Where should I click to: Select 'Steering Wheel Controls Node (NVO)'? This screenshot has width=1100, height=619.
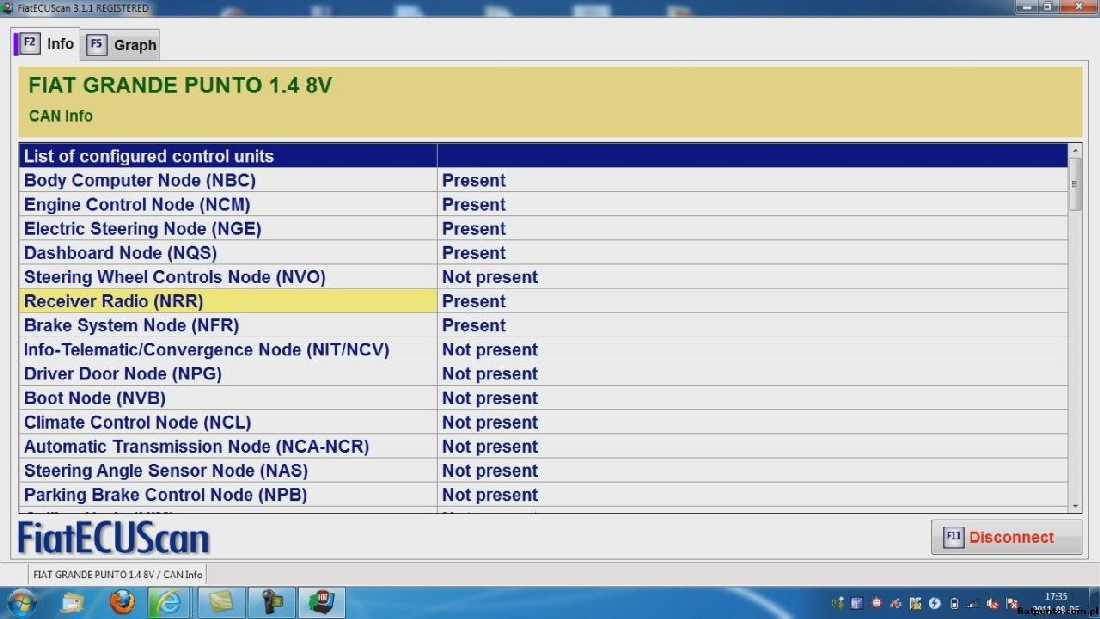(x=227, y=277)
